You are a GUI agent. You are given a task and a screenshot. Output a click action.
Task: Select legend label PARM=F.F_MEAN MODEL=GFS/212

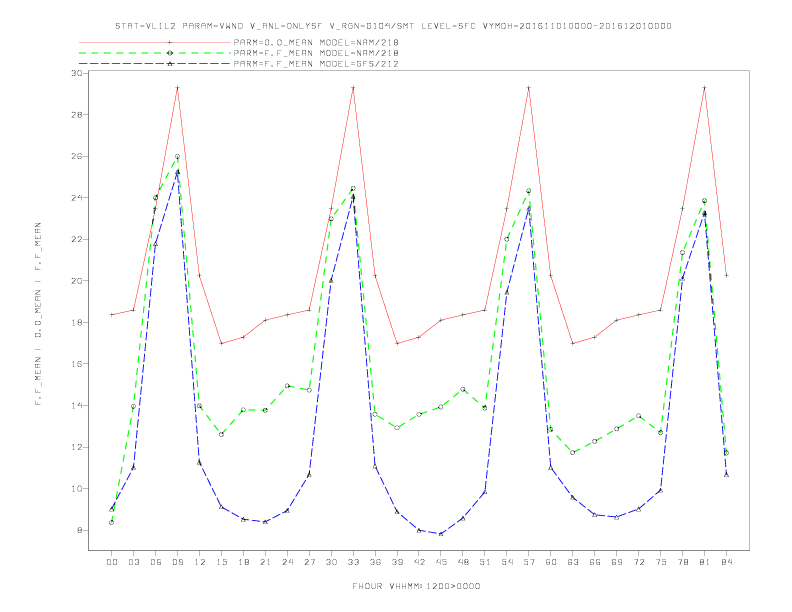point(316,64)
